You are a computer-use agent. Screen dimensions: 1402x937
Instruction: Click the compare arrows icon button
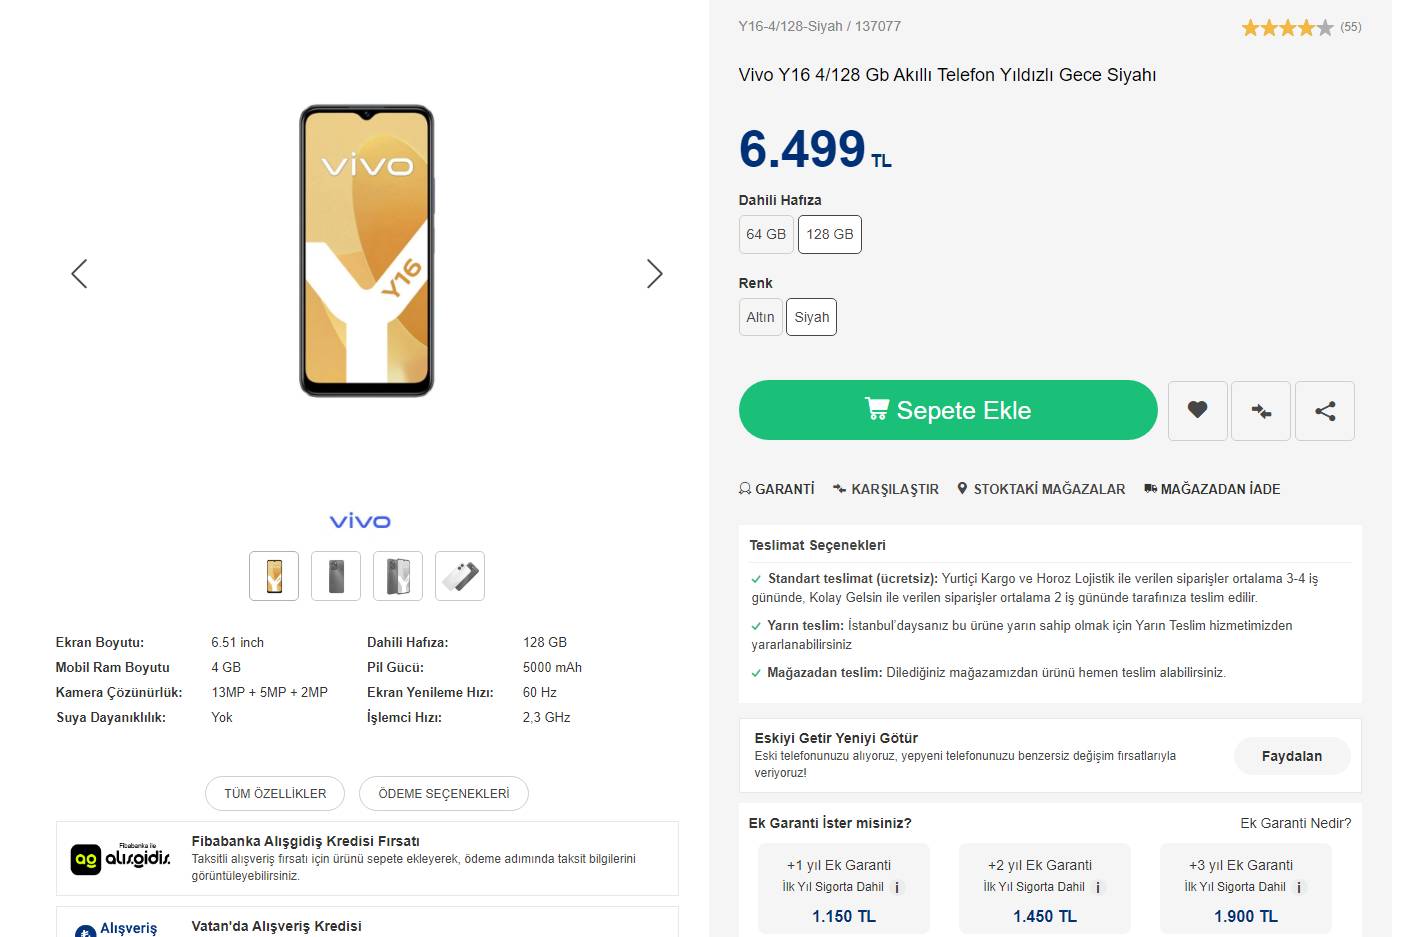tap(1261, 410)
